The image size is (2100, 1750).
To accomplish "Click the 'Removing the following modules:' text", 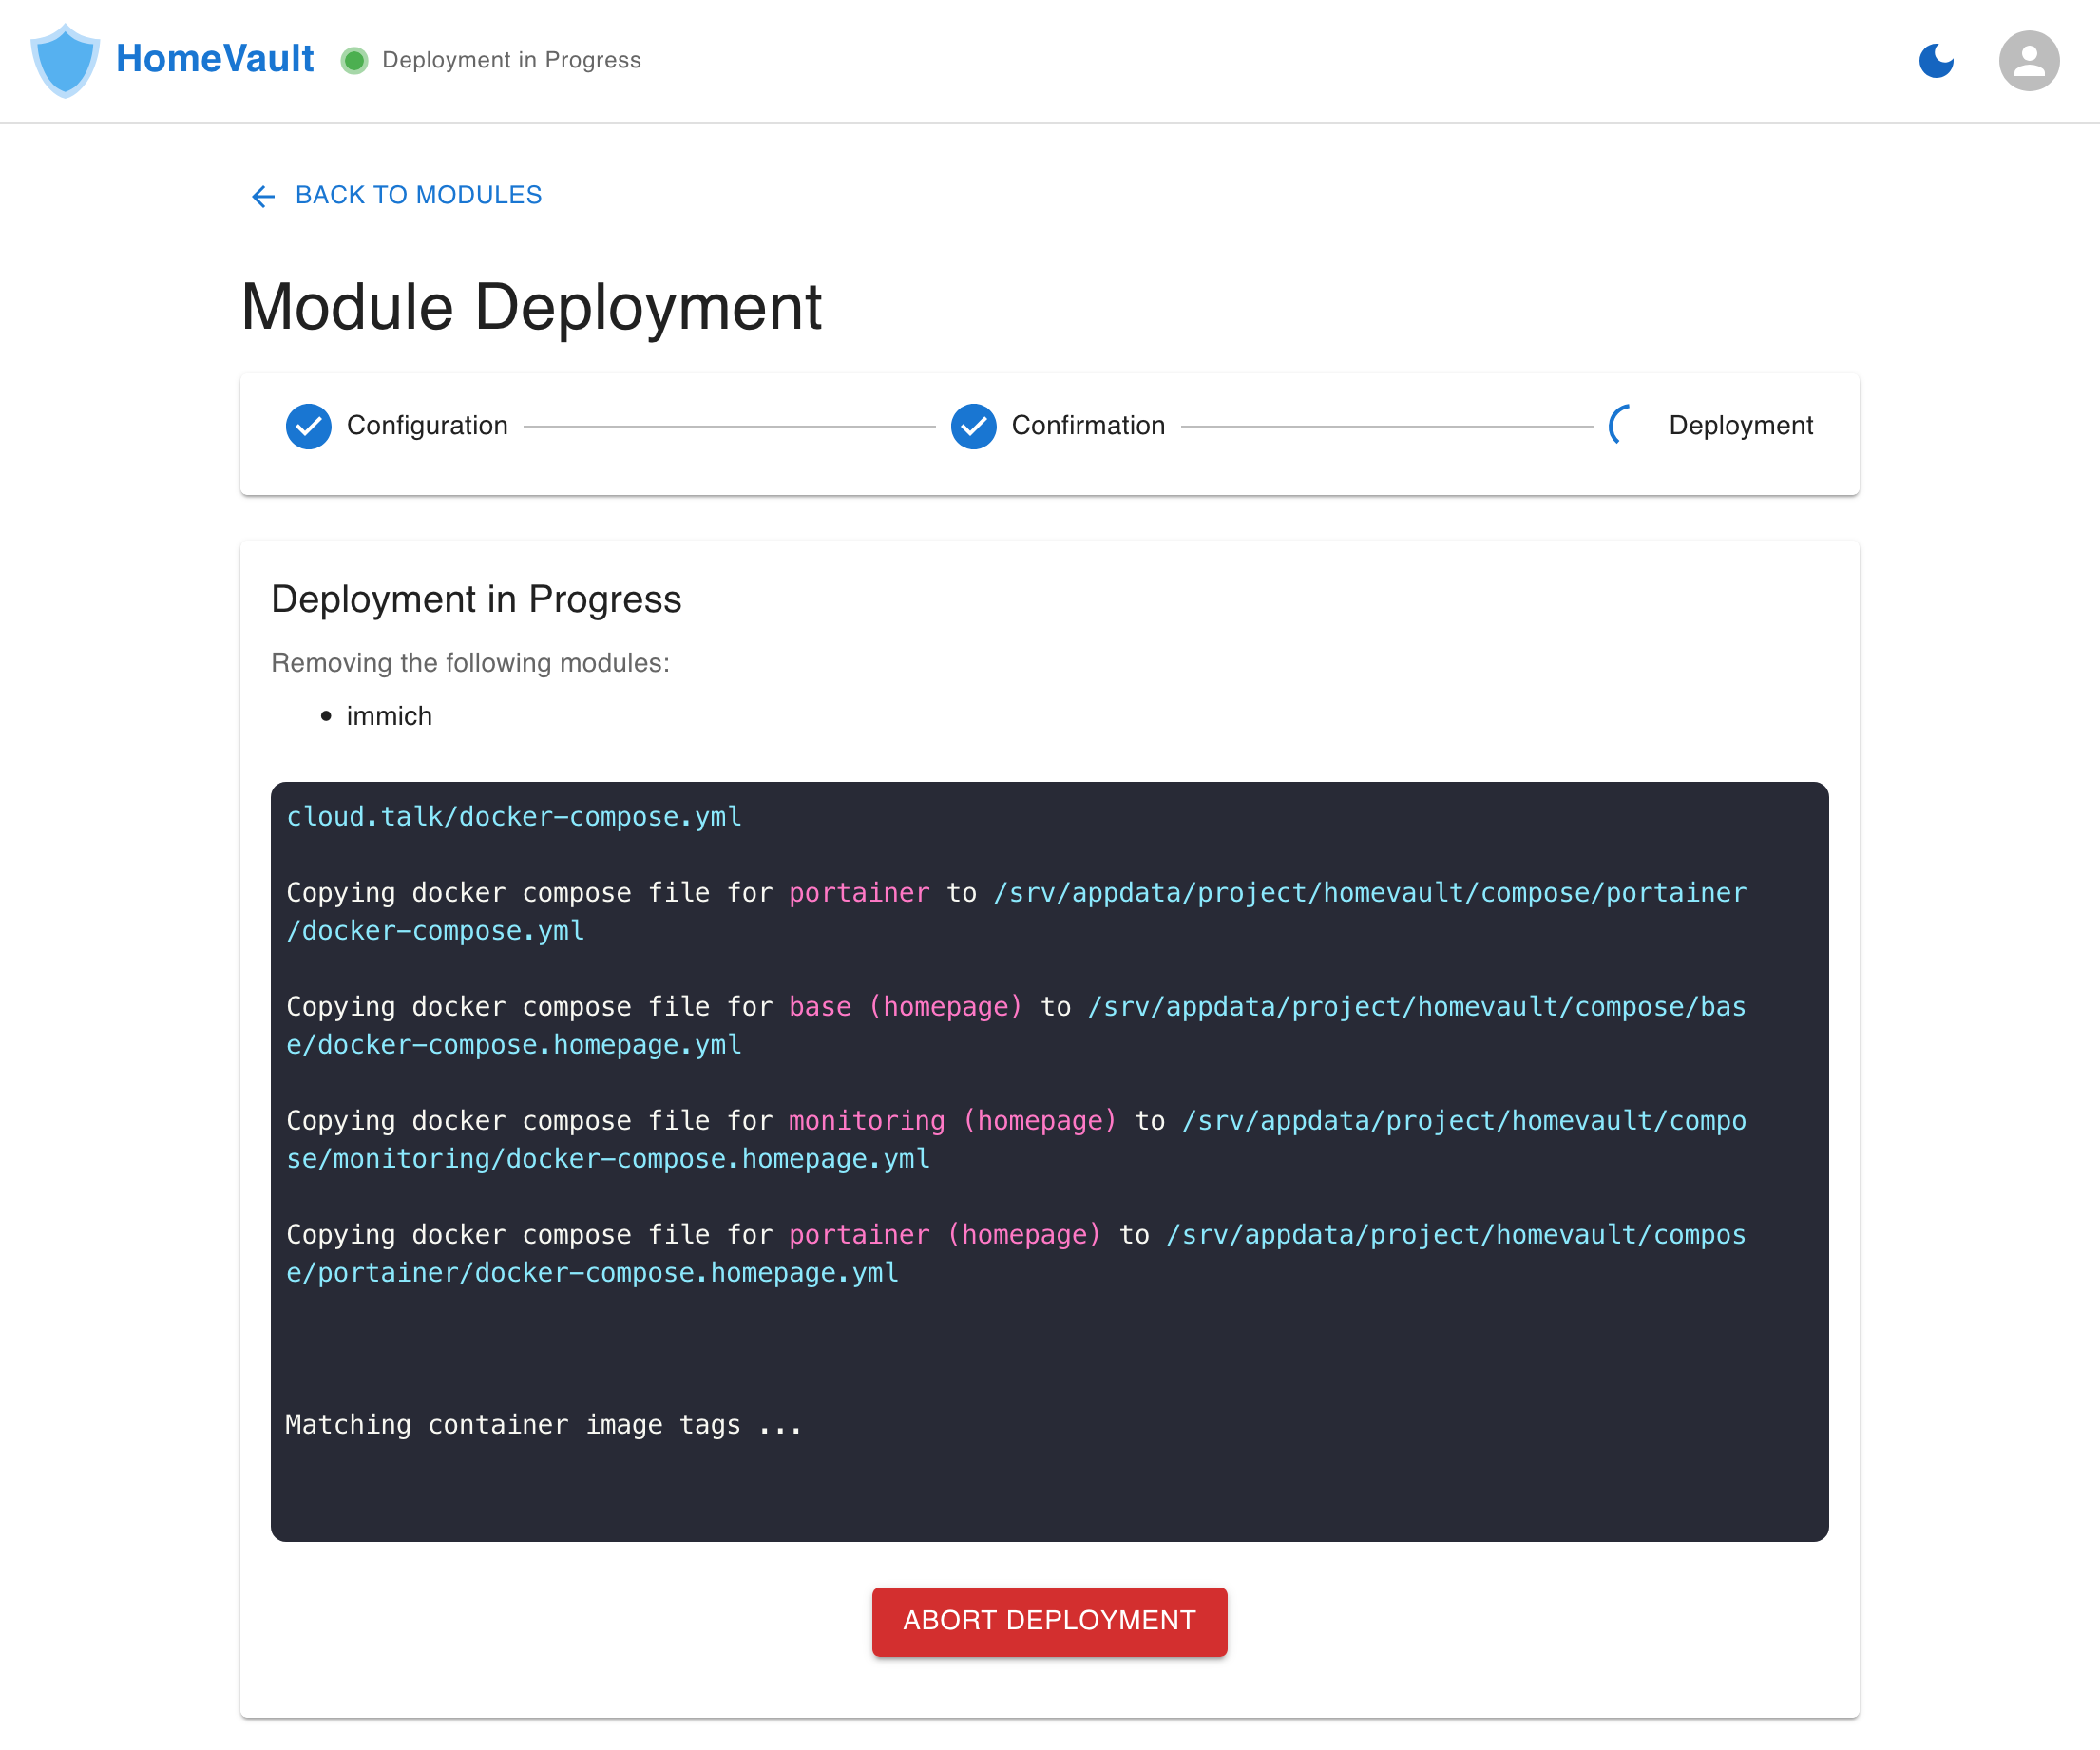I will click(470, 663).
